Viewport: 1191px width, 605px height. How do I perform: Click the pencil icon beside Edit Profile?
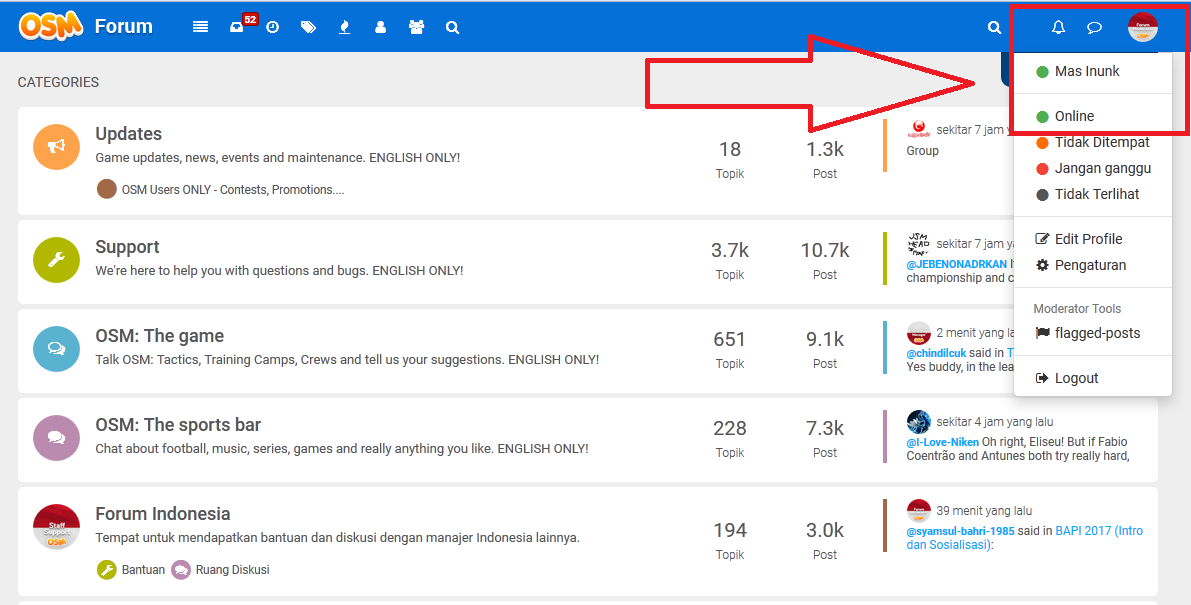click(x=1042, y=239)
